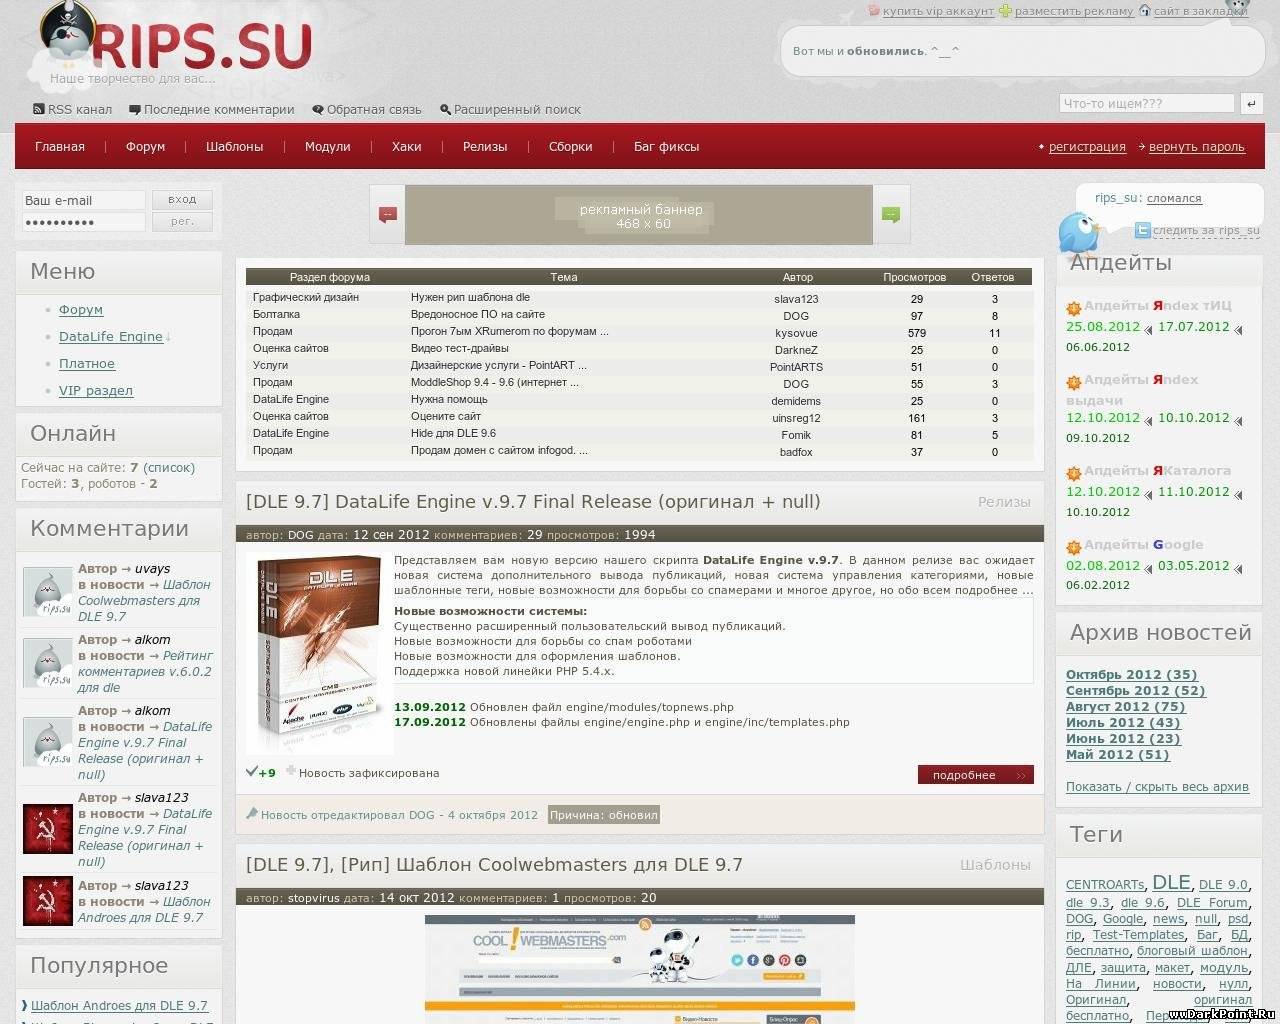Open the Шаблоны menu item
1280x1024 pixels.
[x=235, y=146]
